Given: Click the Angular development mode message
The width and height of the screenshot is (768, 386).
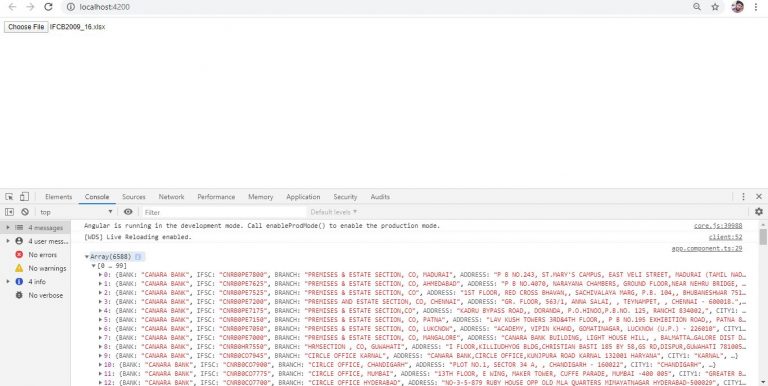Looking at the screenshot, I should (x=262, y=226).
